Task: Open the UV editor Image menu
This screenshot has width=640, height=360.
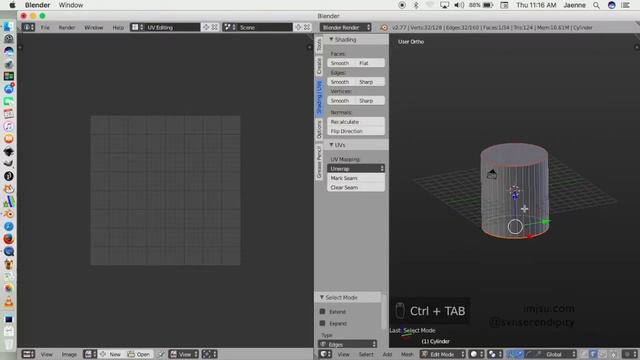Action: coord(69,354)
